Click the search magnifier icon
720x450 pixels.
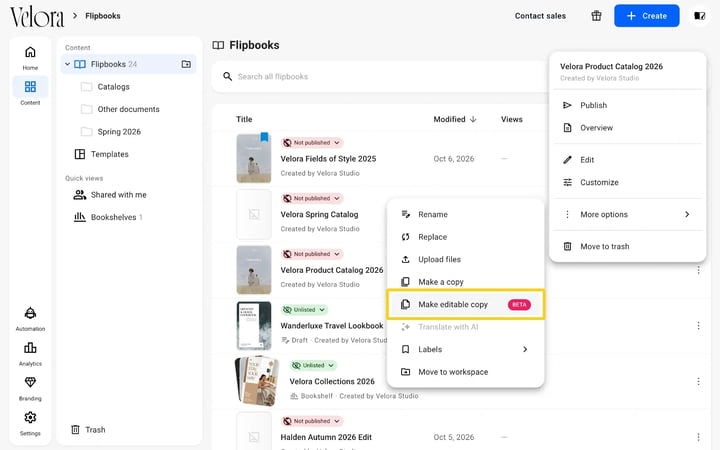click(x=227, y=77)
